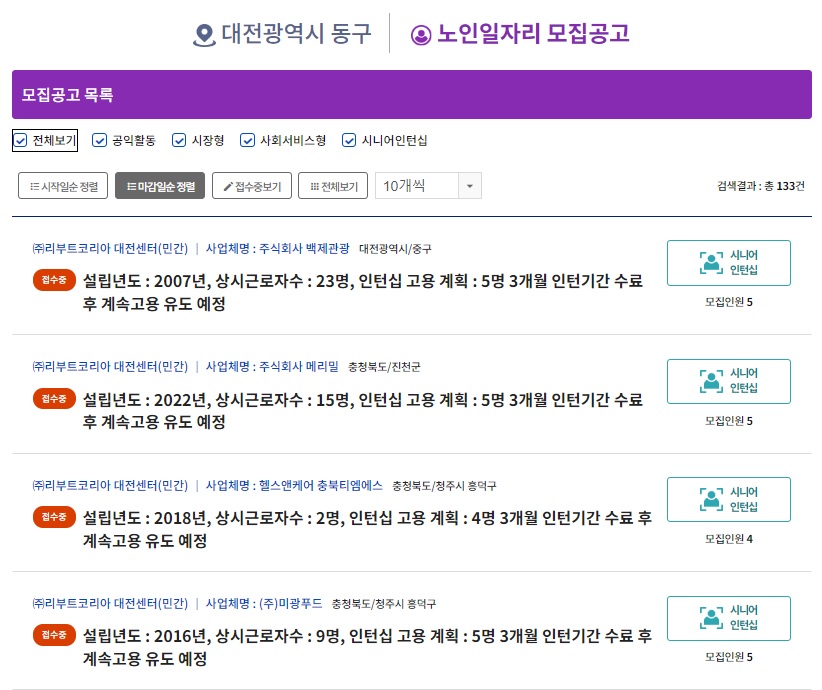Sort by 마감일순 정렬
Screen dimensions: 822x690
pyautogui.click(x=160, y=186)
